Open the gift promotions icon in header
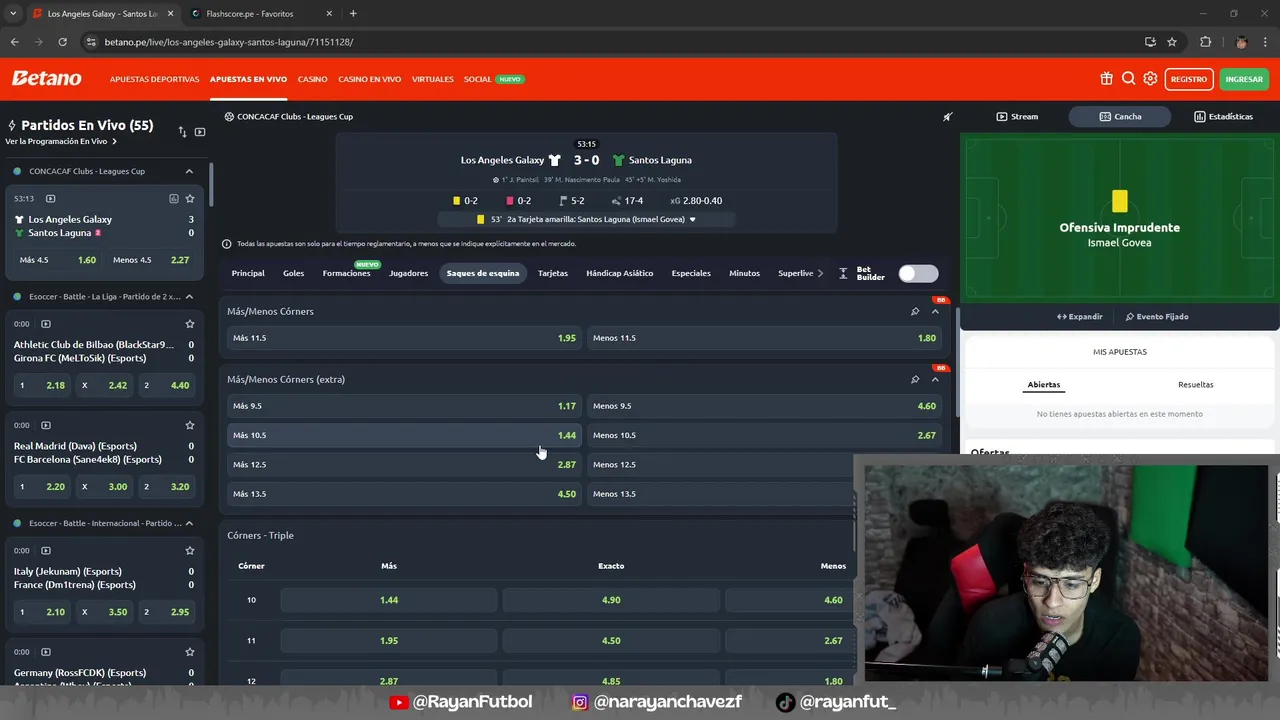Screen dimensions: 1280x720 coord(1106,79)
